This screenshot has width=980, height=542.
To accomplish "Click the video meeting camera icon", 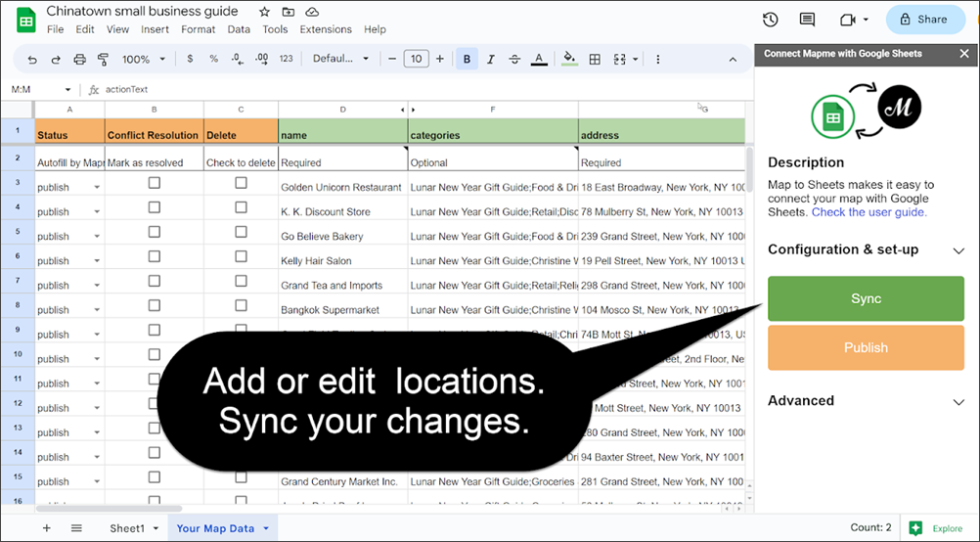I will (848, 20).
